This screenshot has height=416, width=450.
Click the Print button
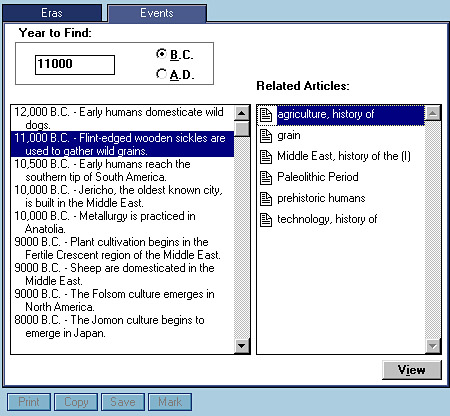[29, 402]
